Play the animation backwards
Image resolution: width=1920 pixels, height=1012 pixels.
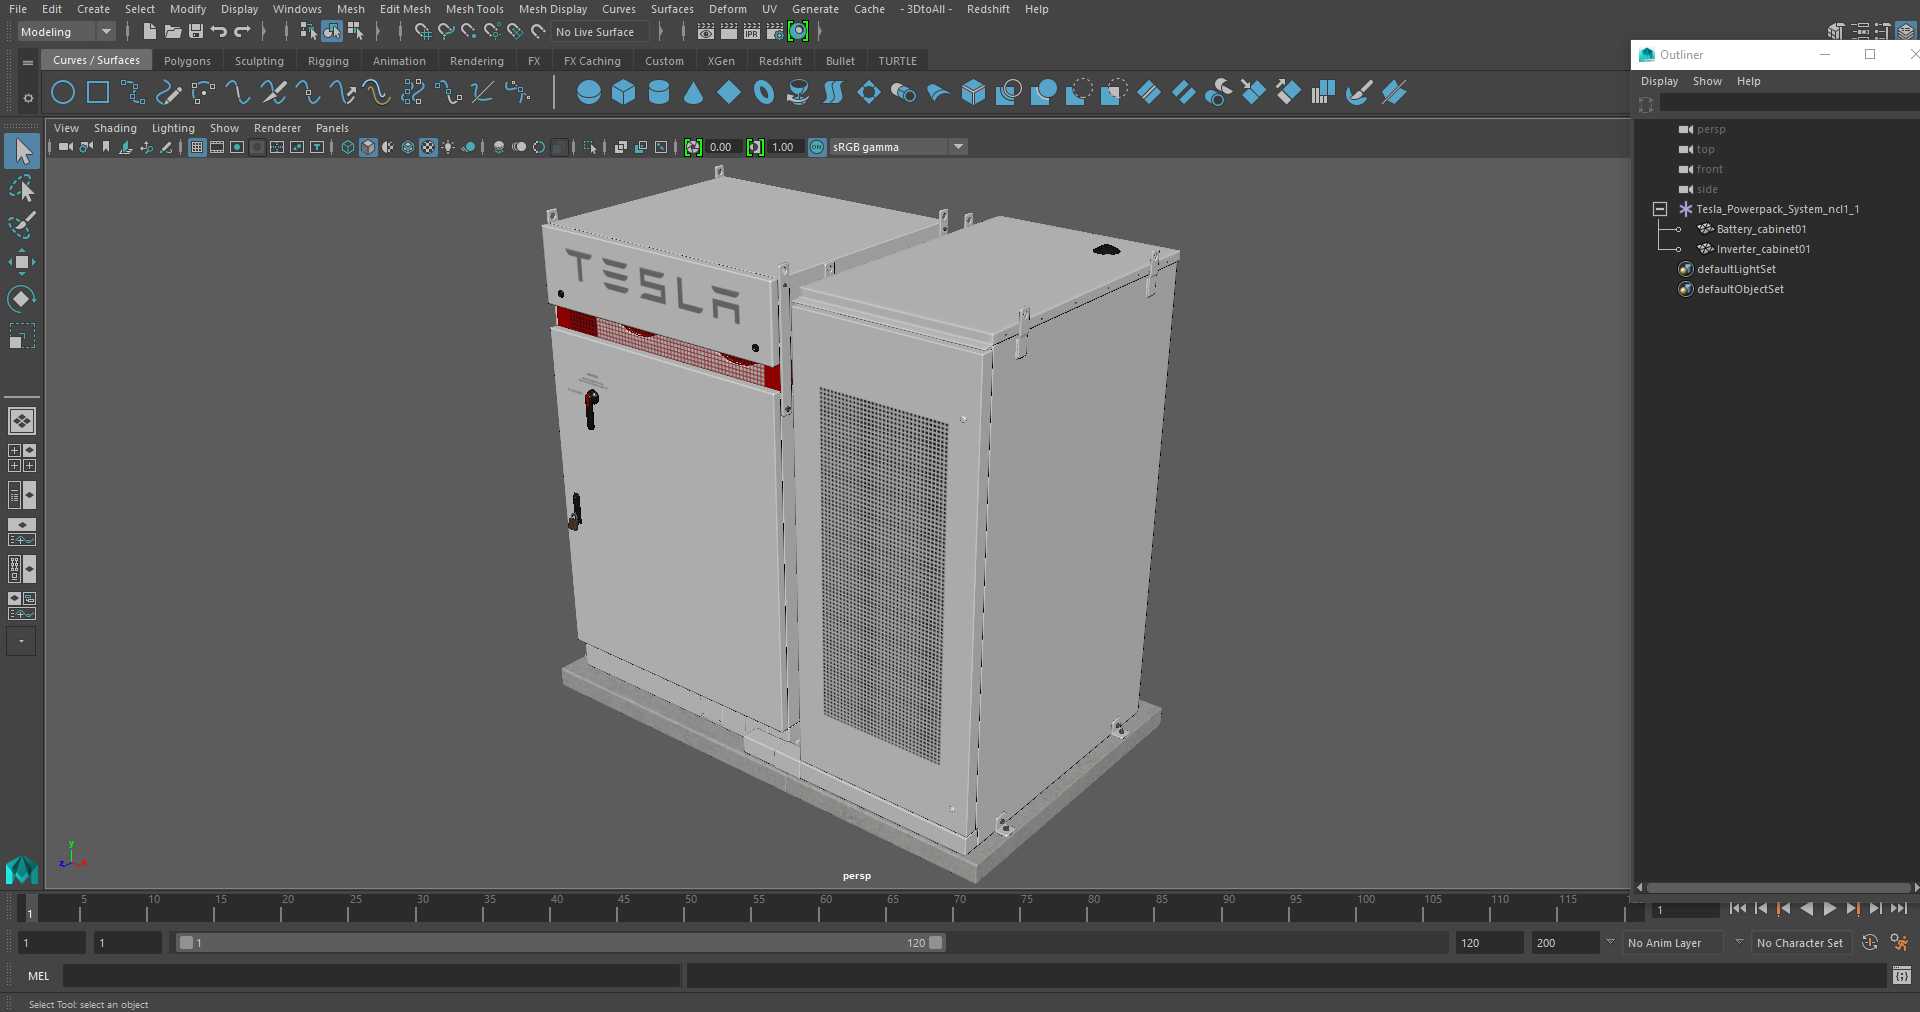1806,909
